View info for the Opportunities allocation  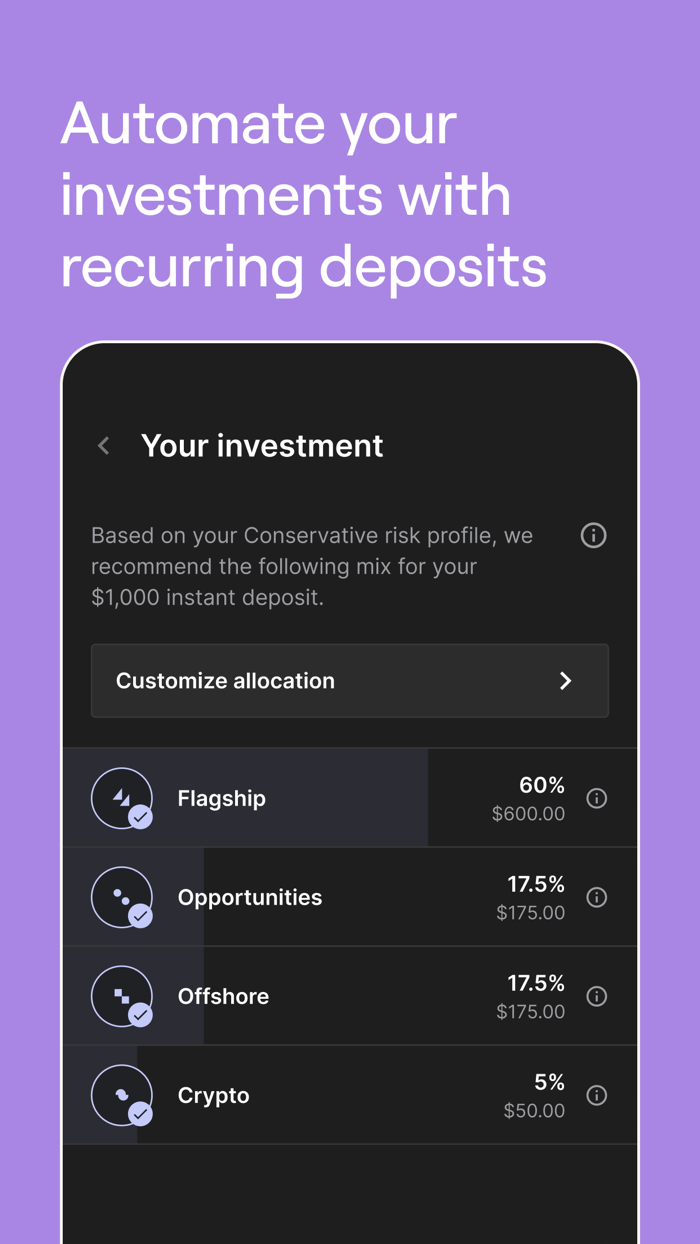point(597,896)
